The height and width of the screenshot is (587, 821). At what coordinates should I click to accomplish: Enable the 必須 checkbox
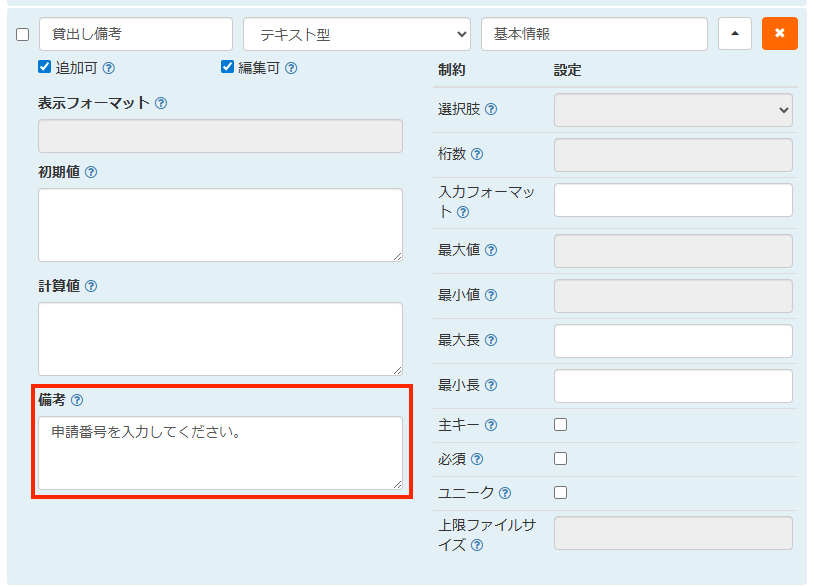click(x=560, y=458)
